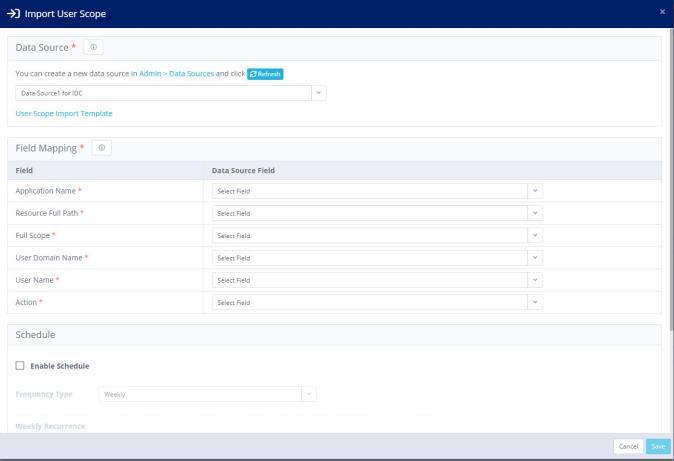This screenshot has height=461, width=674.
Task: Close the Import User Scope dialog
Action: coord(662,12)
